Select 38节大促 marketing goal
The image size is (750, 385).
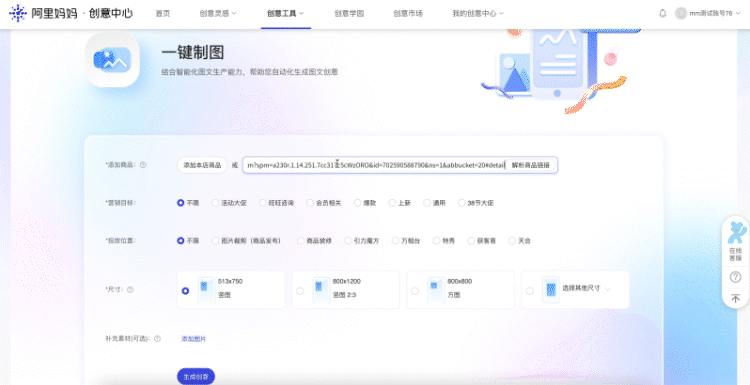[462, 203]
